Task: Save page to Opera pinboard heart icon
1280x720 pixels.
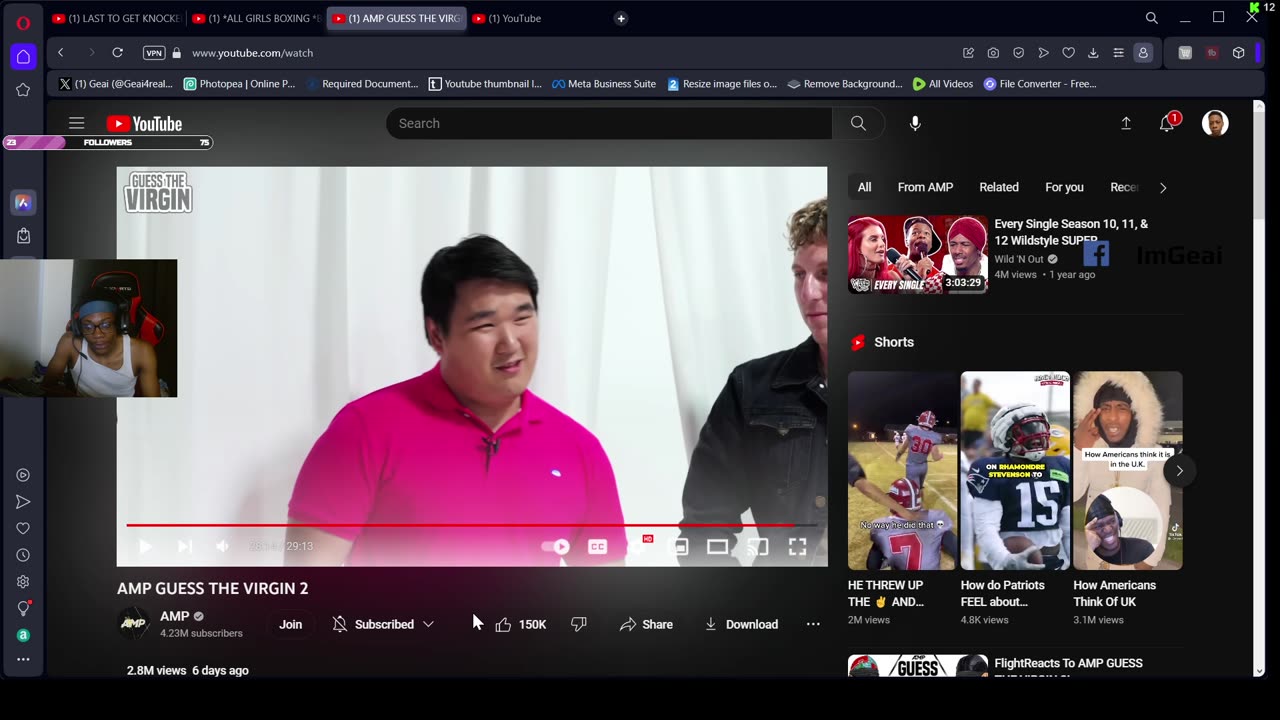Action: [x=1068, y=53]
